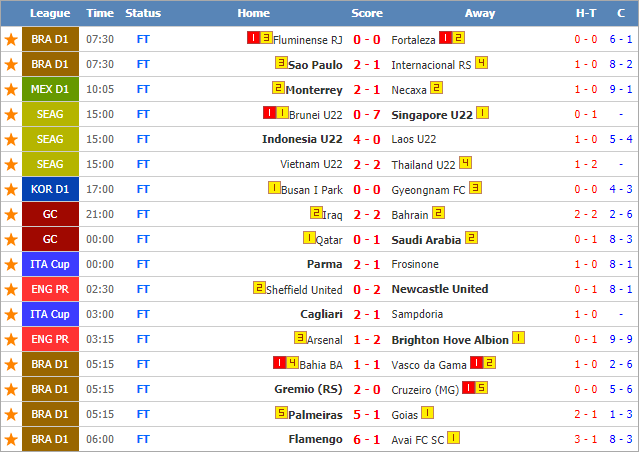Sort by the League column header

point(50,13)
